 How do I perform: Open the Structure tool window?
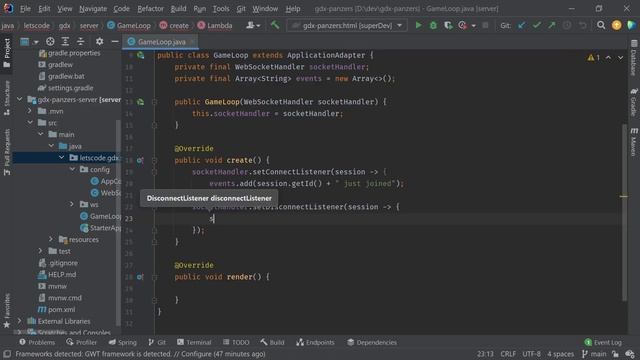[x=7, y=98]
